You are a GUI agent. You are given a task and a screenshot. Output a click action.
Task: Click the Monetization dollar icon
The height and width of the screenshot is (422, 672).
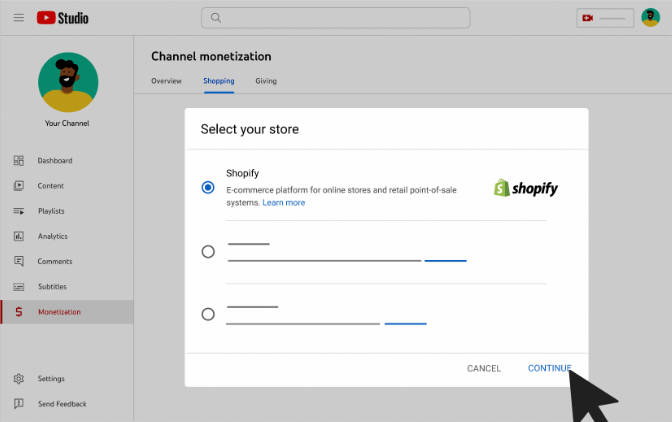click(18, 312)
